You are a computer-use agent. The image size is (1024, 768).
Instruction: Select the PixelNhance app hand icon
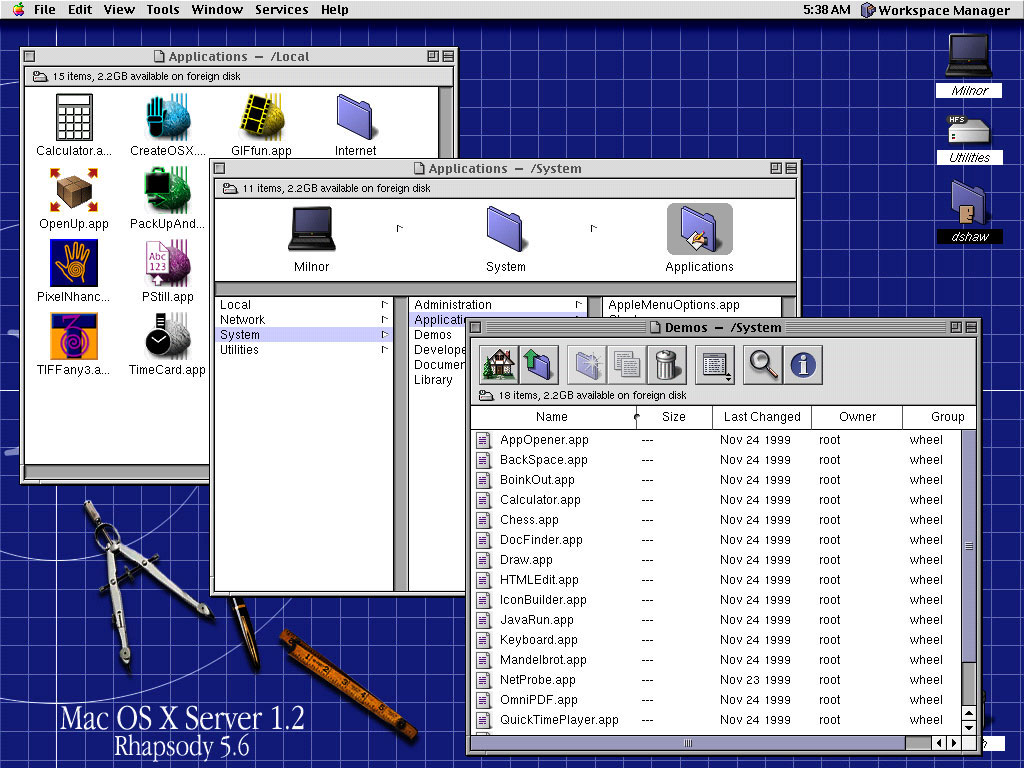click(74, 263)
